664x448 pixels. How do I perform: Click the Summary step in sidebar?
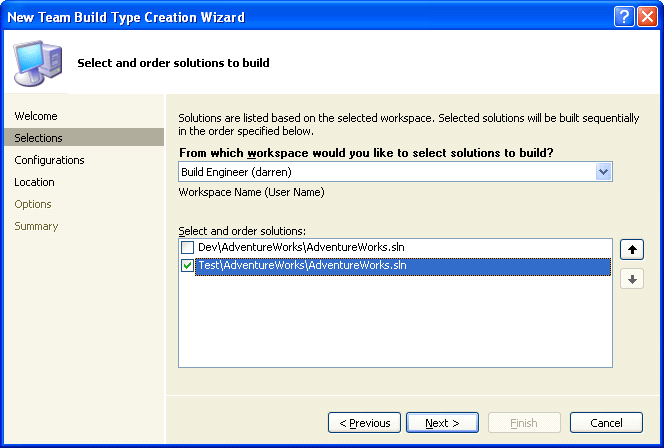point(36,226)
